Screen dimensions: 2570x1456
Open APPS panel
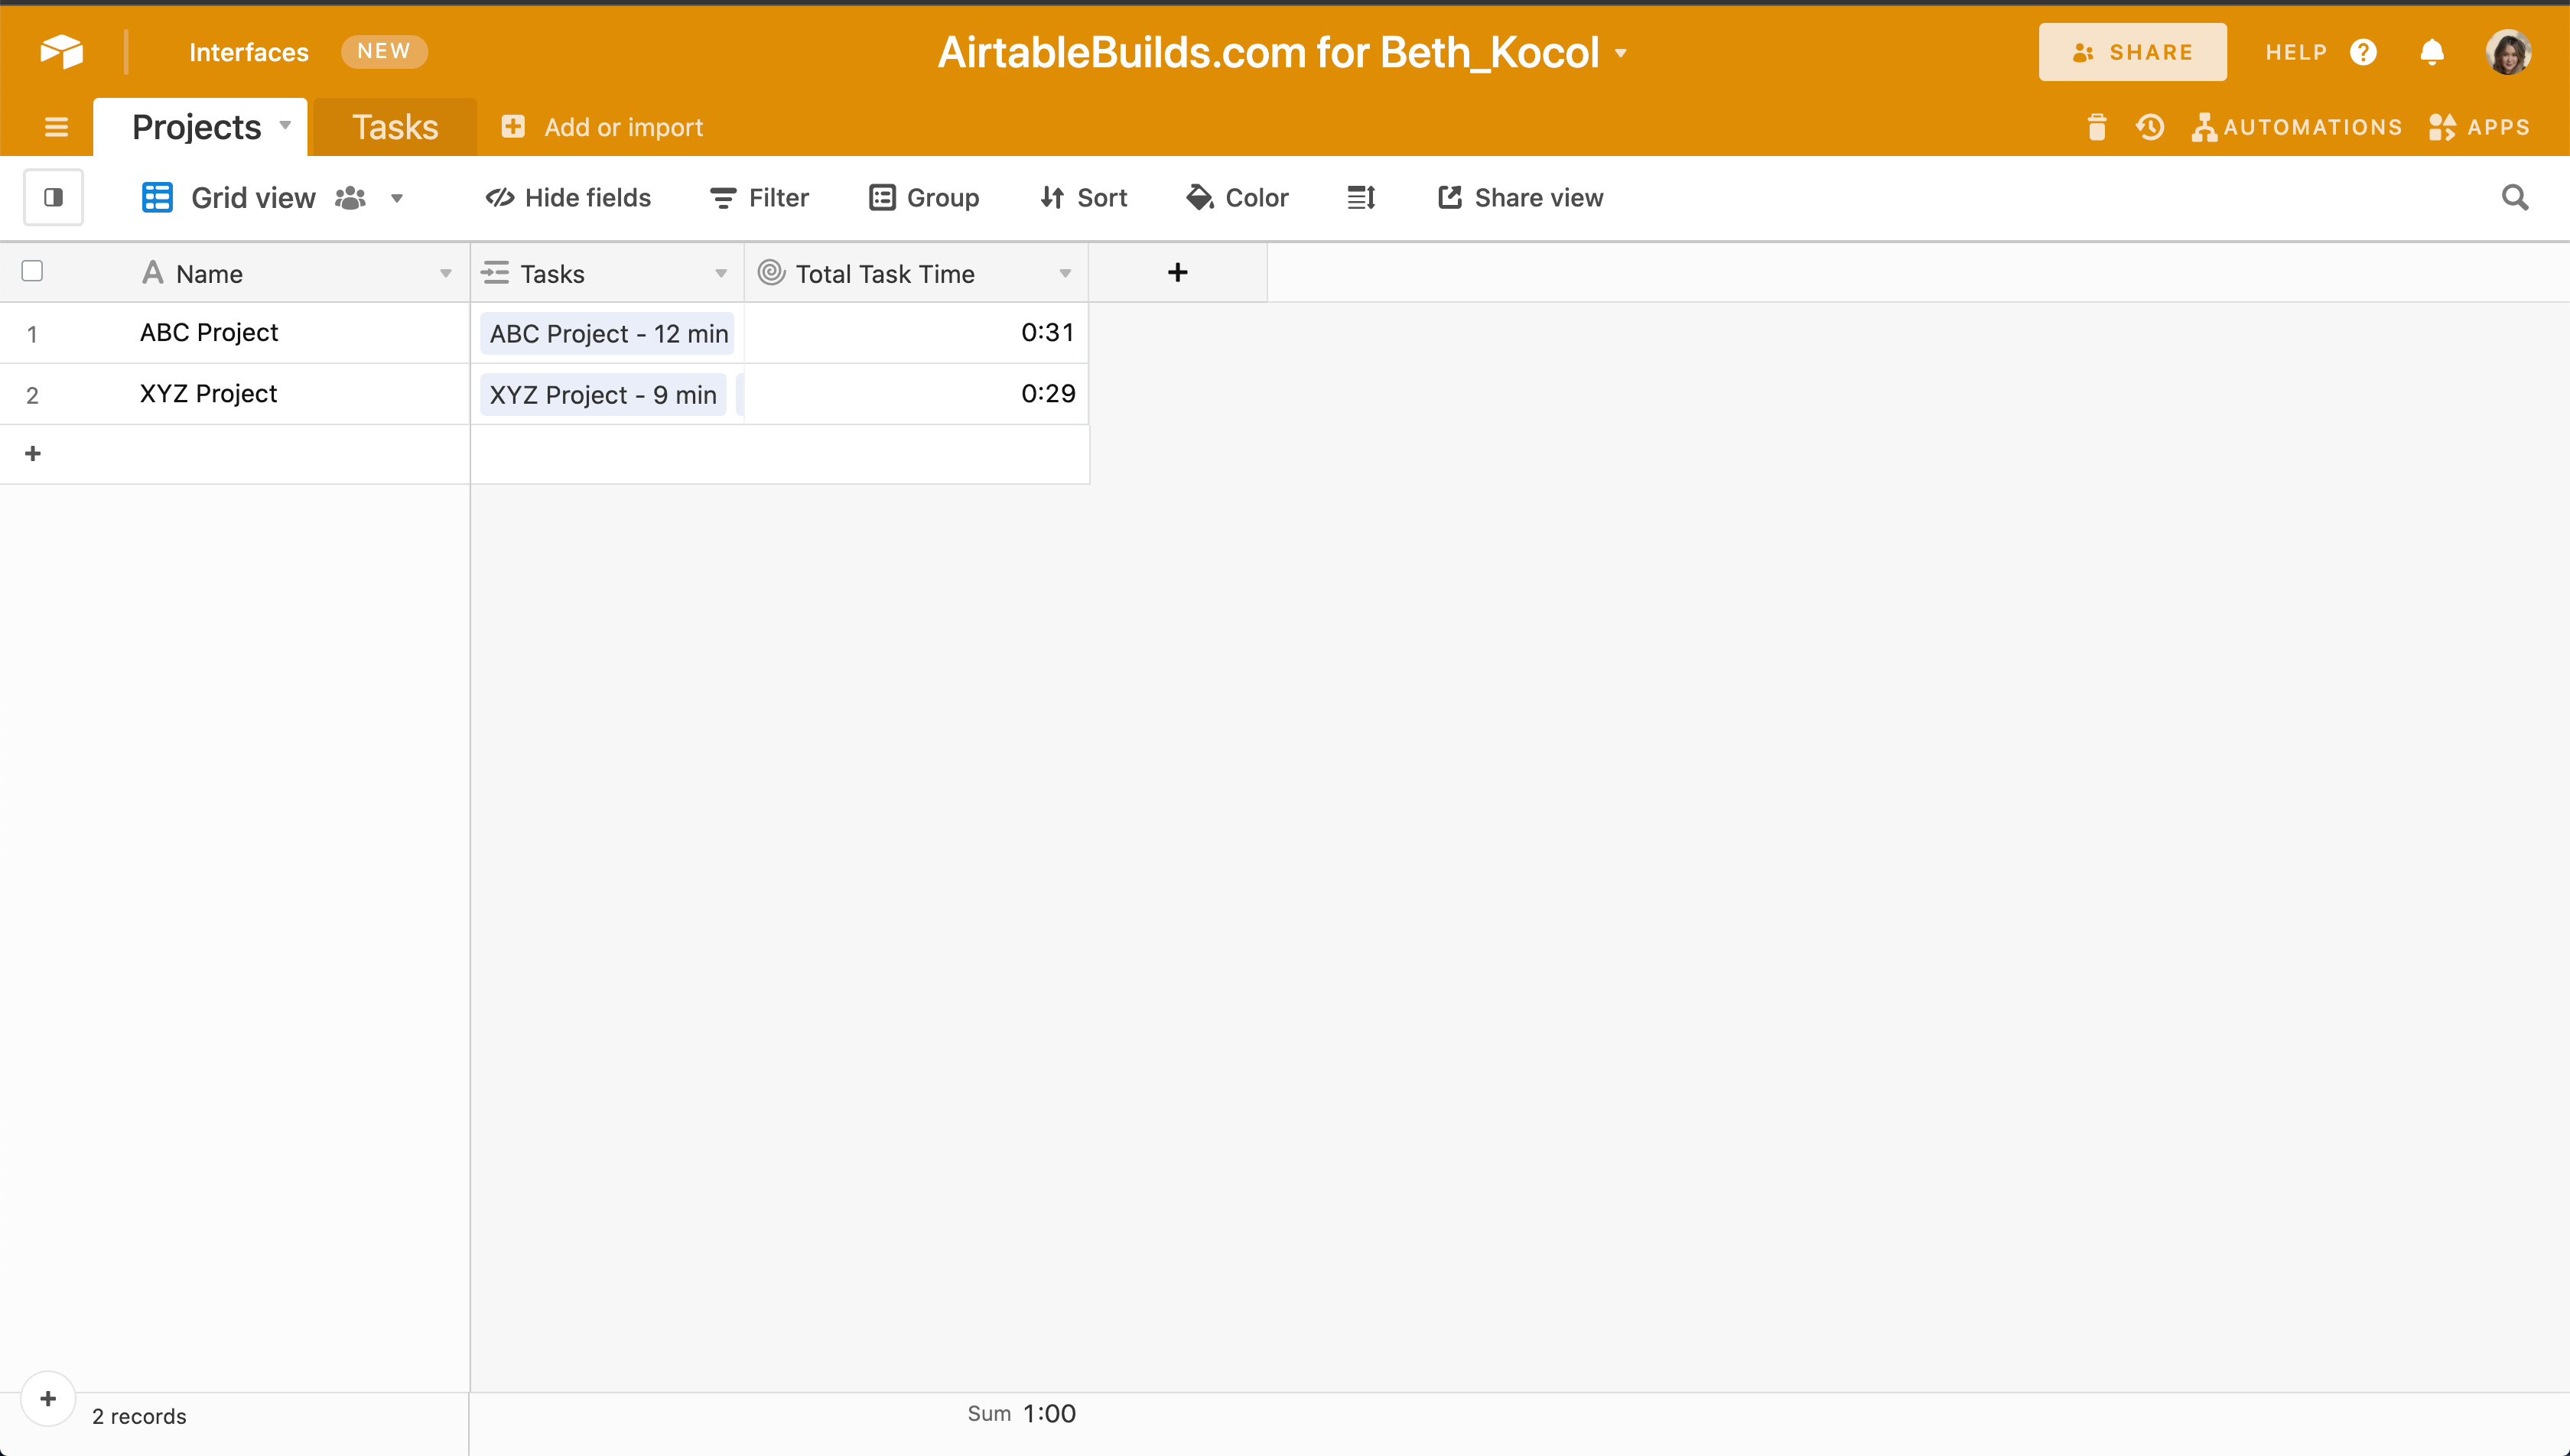click(x=2479, y=127)
